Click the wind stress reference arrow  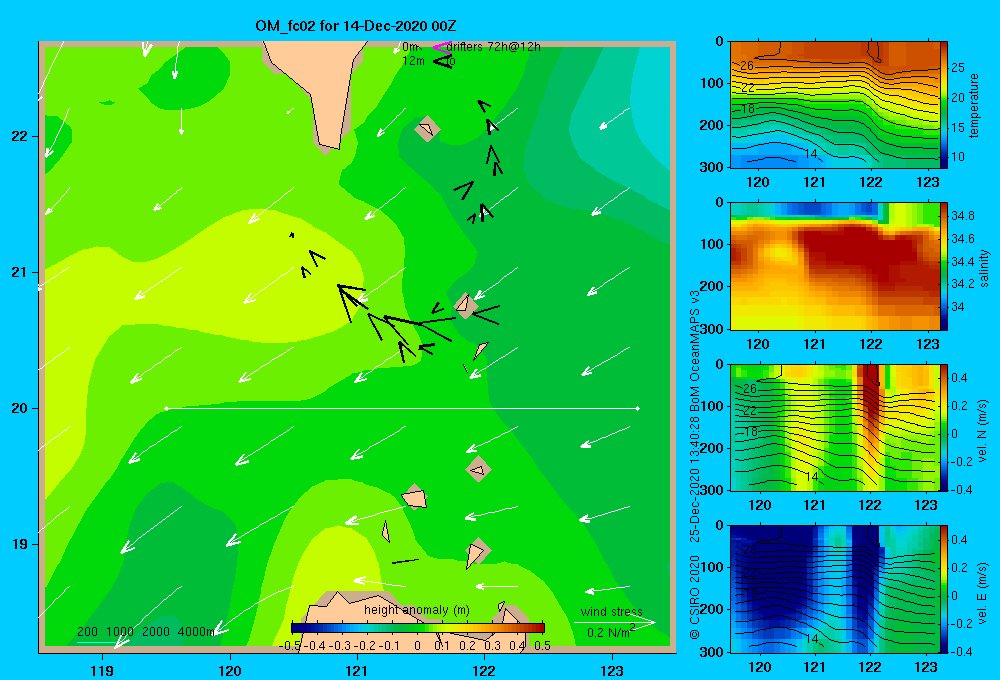615,622
